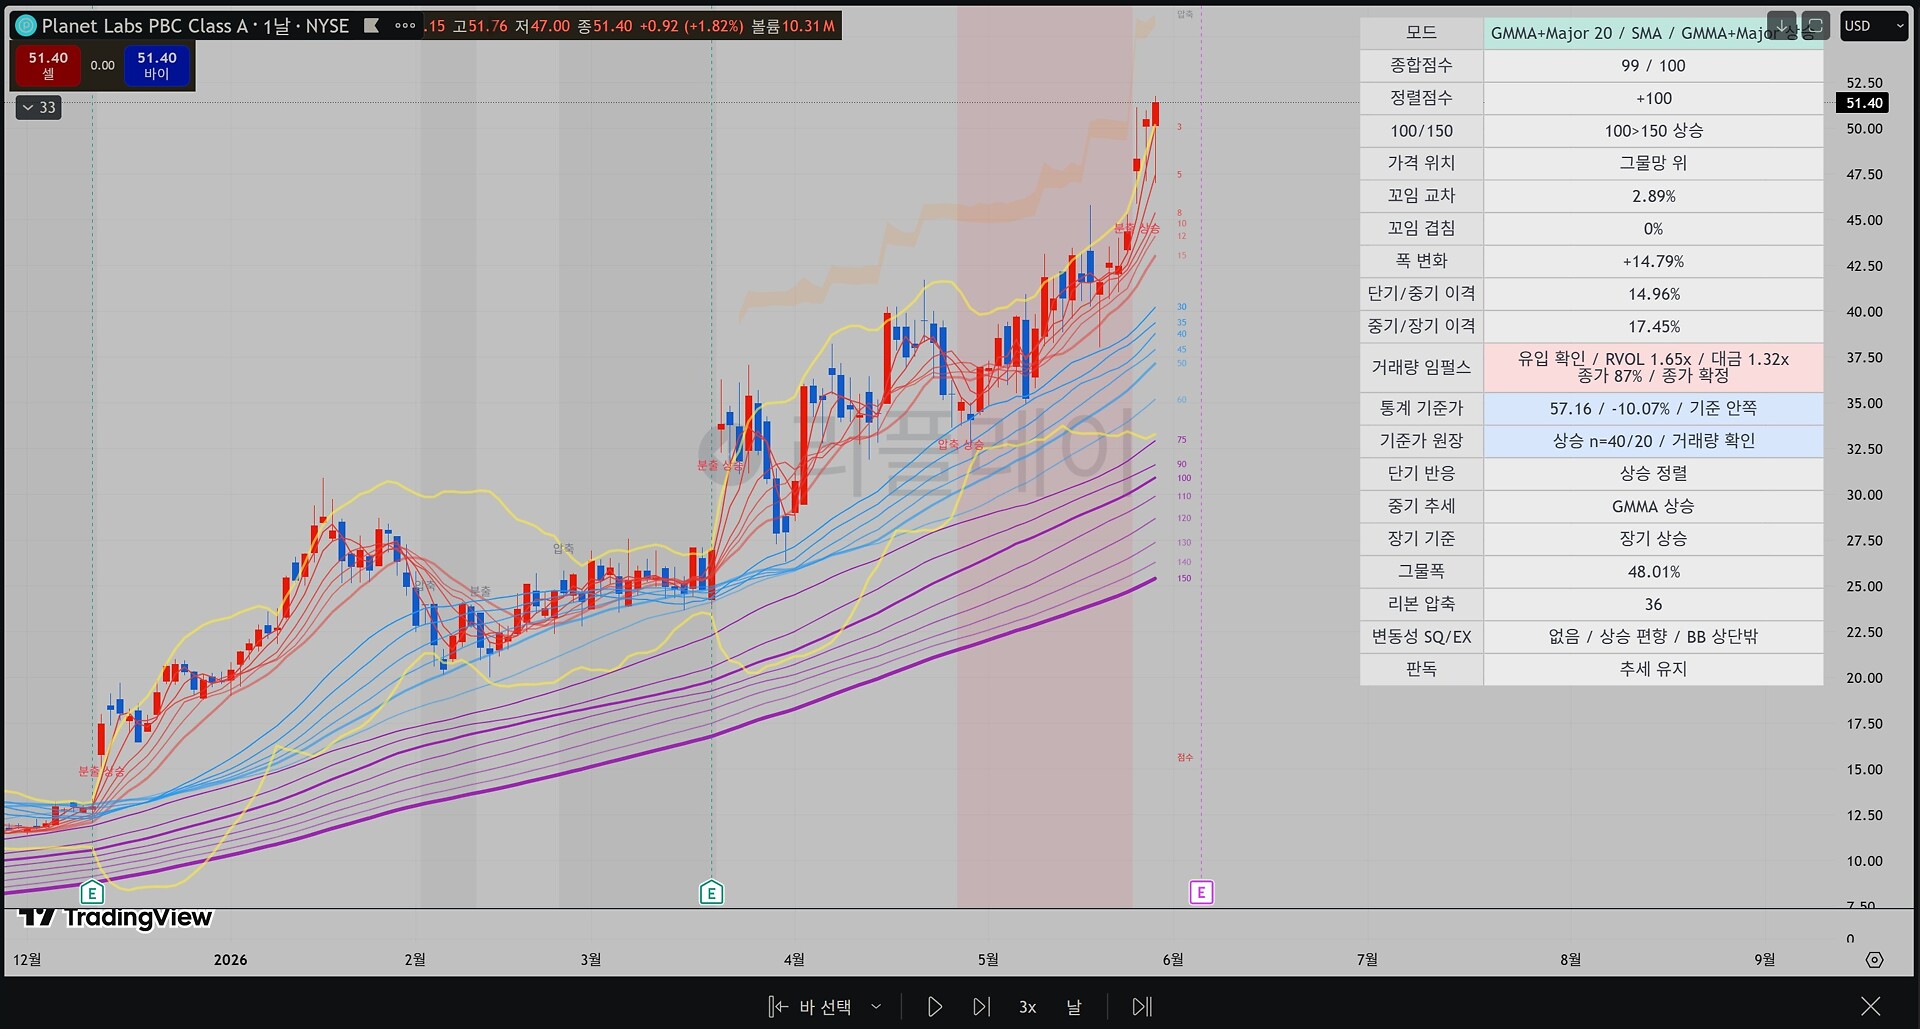Jump to real-time with the skip-to-end icon

click(1142, 1007)
